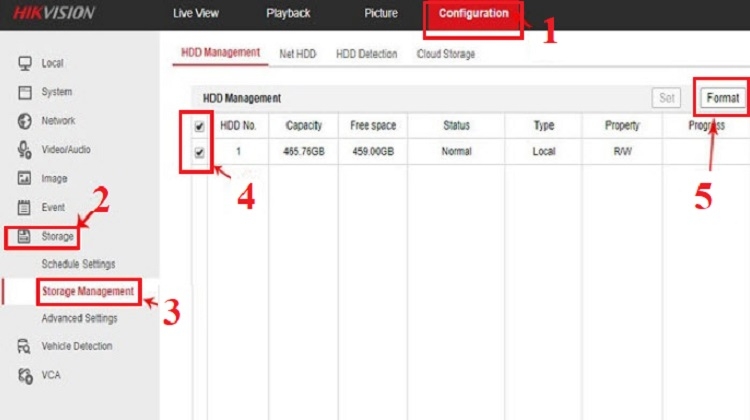The height and width of the screenshot is (420, 750).
Task: Click the Local monitor icon
Action: click(x=24, y=63)
